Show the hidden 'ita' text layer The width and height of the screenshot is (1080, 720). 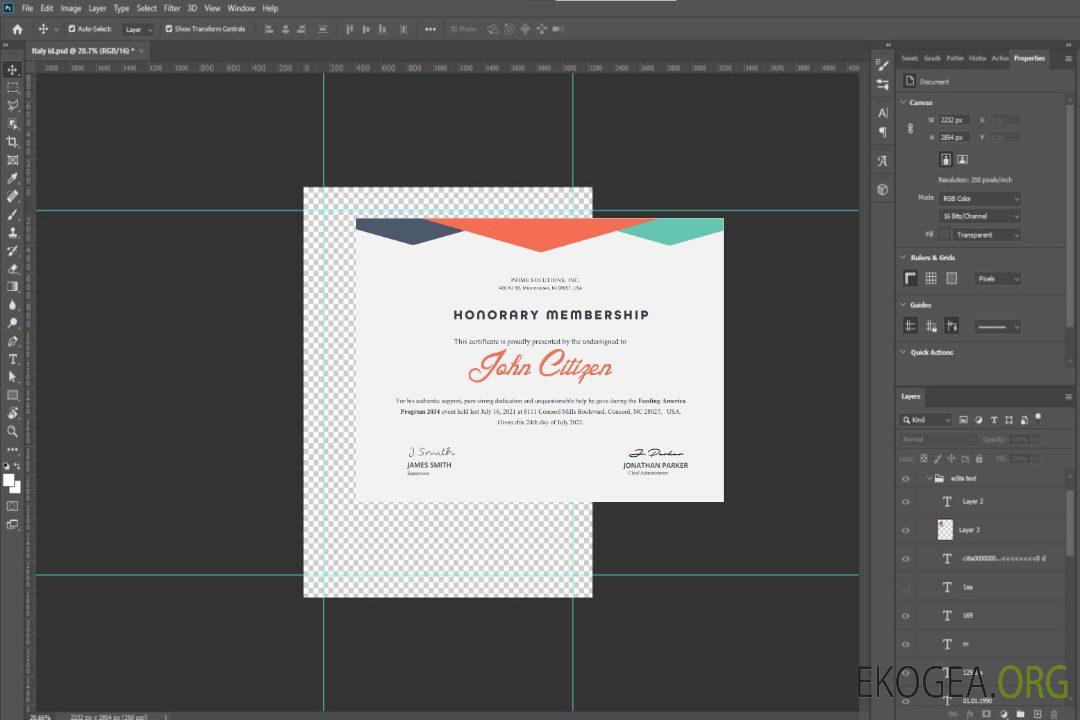906,587
